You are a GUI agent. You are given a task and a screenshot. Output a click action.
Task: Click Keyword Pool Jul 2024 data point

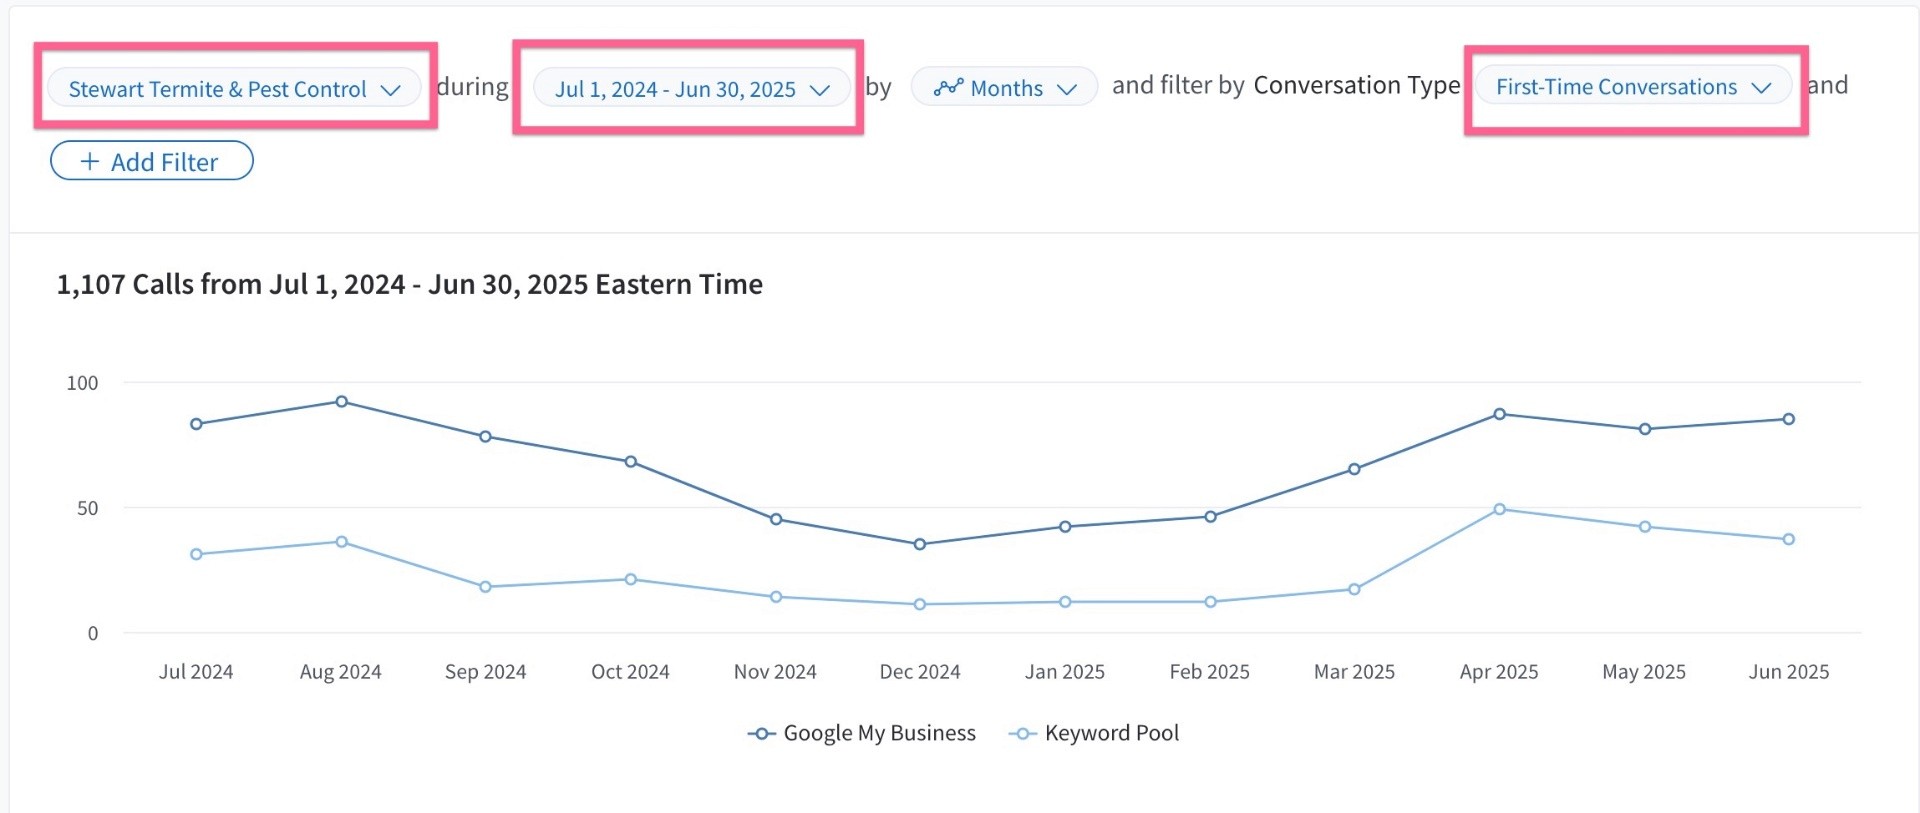pyautogui.click(x=196, y=554)
